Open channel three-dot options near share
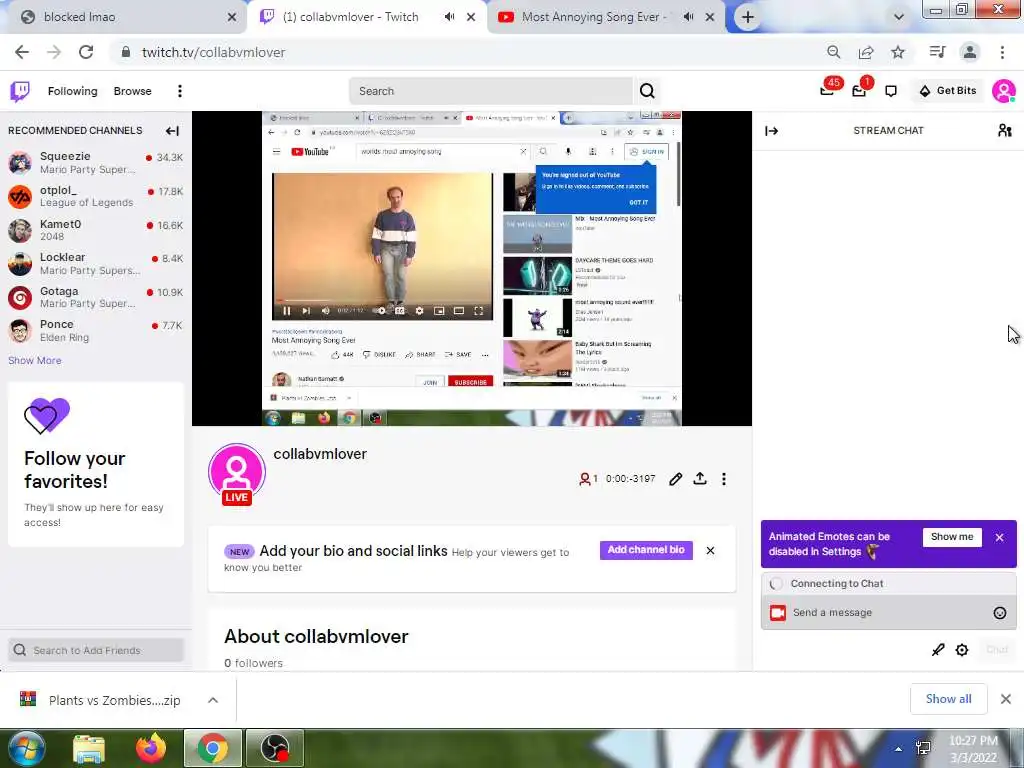This screenshot has width=1024, height=768. (x=724, y=479)
